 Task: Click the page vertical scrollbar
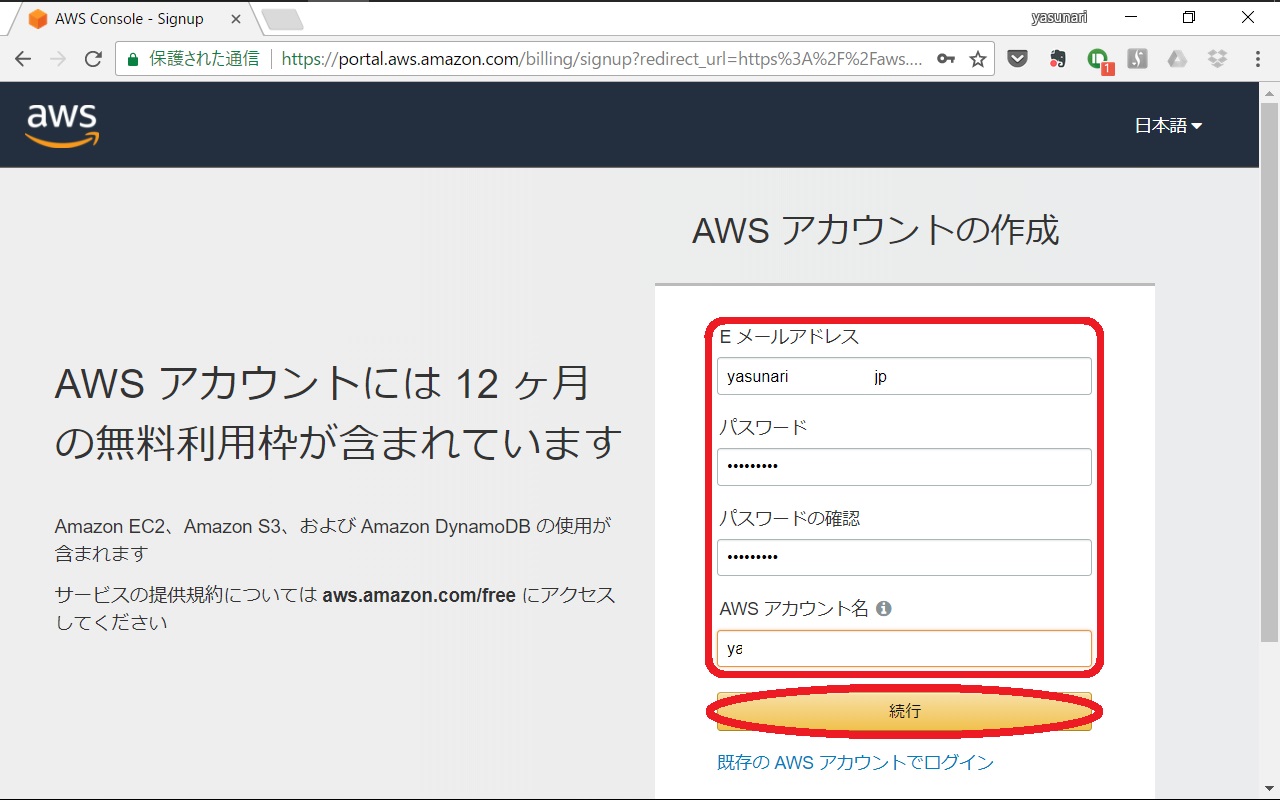click(x=1269, y=370)
